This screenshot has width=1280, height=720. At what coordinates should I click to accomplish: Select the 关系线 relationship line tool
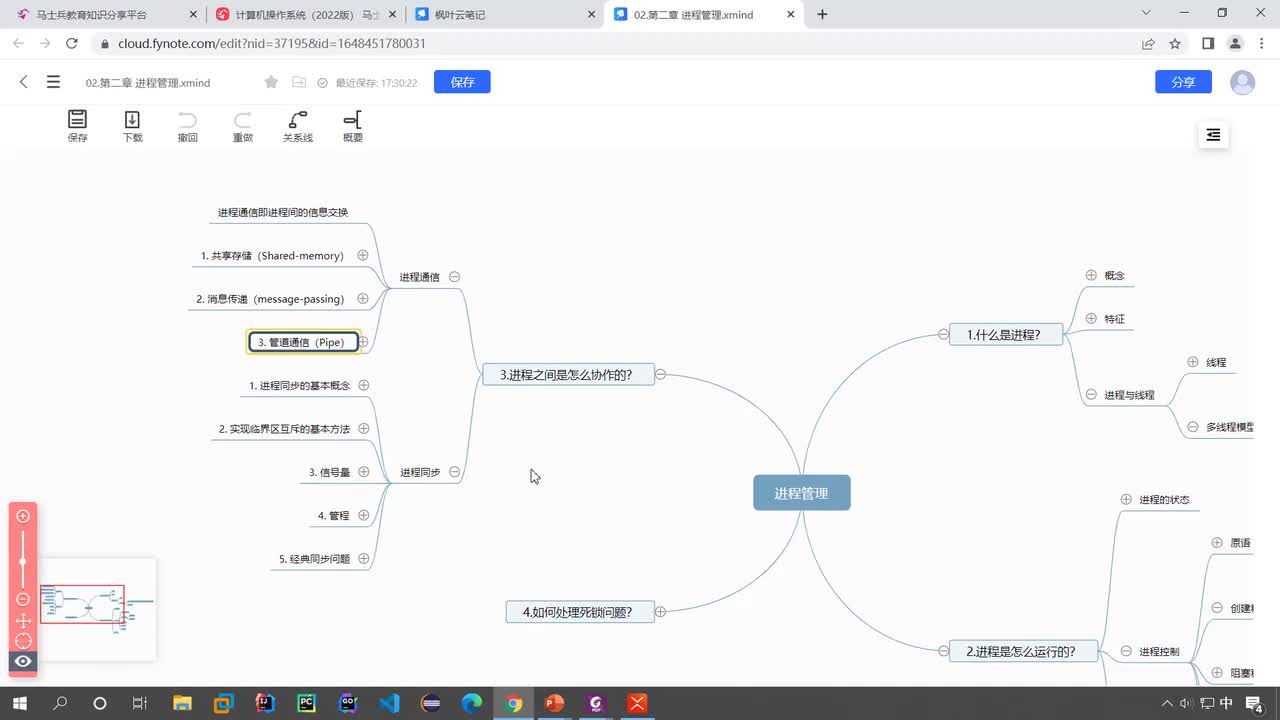pos(297,126)
